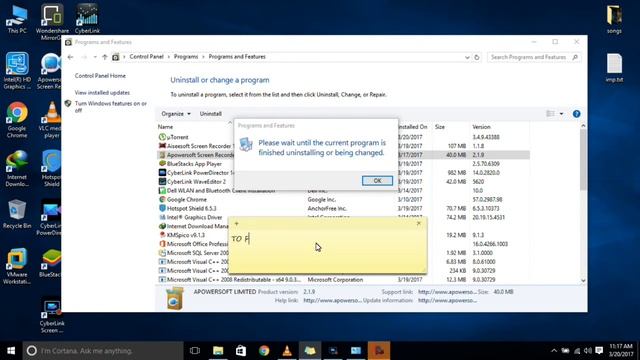This screenshot has height=360, width=640.
Task: Click Control Panel in the breadcrumb path
Action: pyautogui.click(x=147, y=57)
